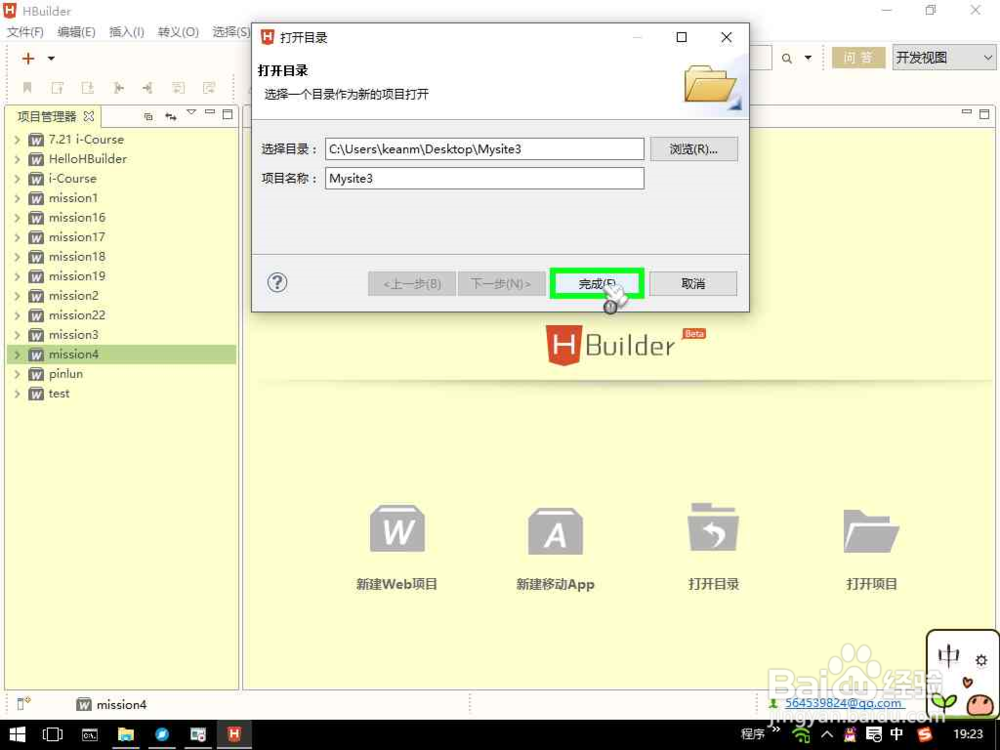This screenshot has height=750, width=1000.
Task: Click the 新建Web项目 icon
Action: coord(397,529)
